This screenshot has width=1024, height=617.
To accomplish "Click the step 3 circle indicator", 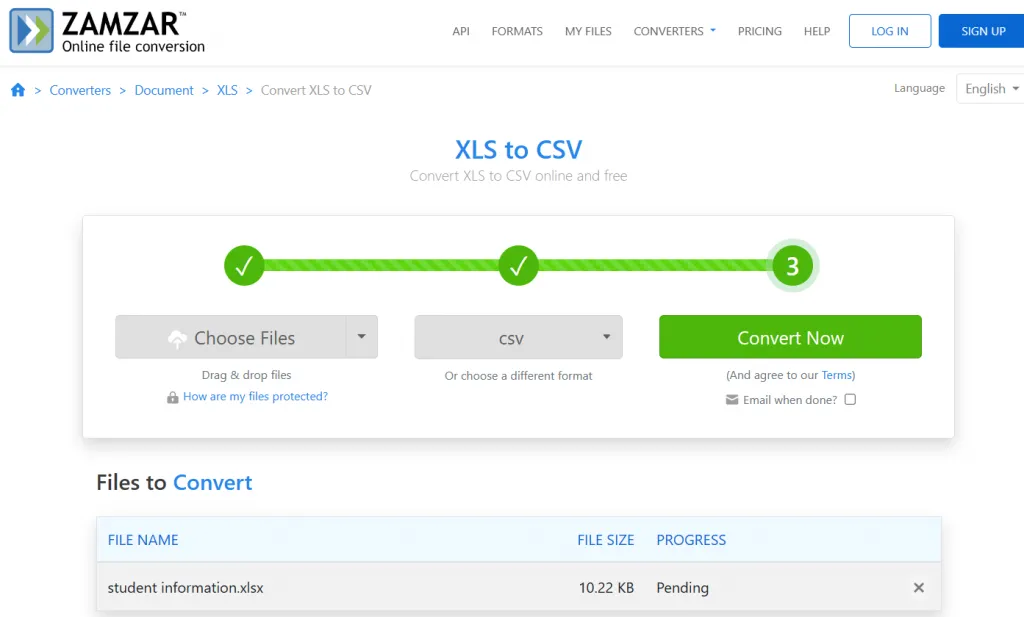I will [x=791, y=265].
